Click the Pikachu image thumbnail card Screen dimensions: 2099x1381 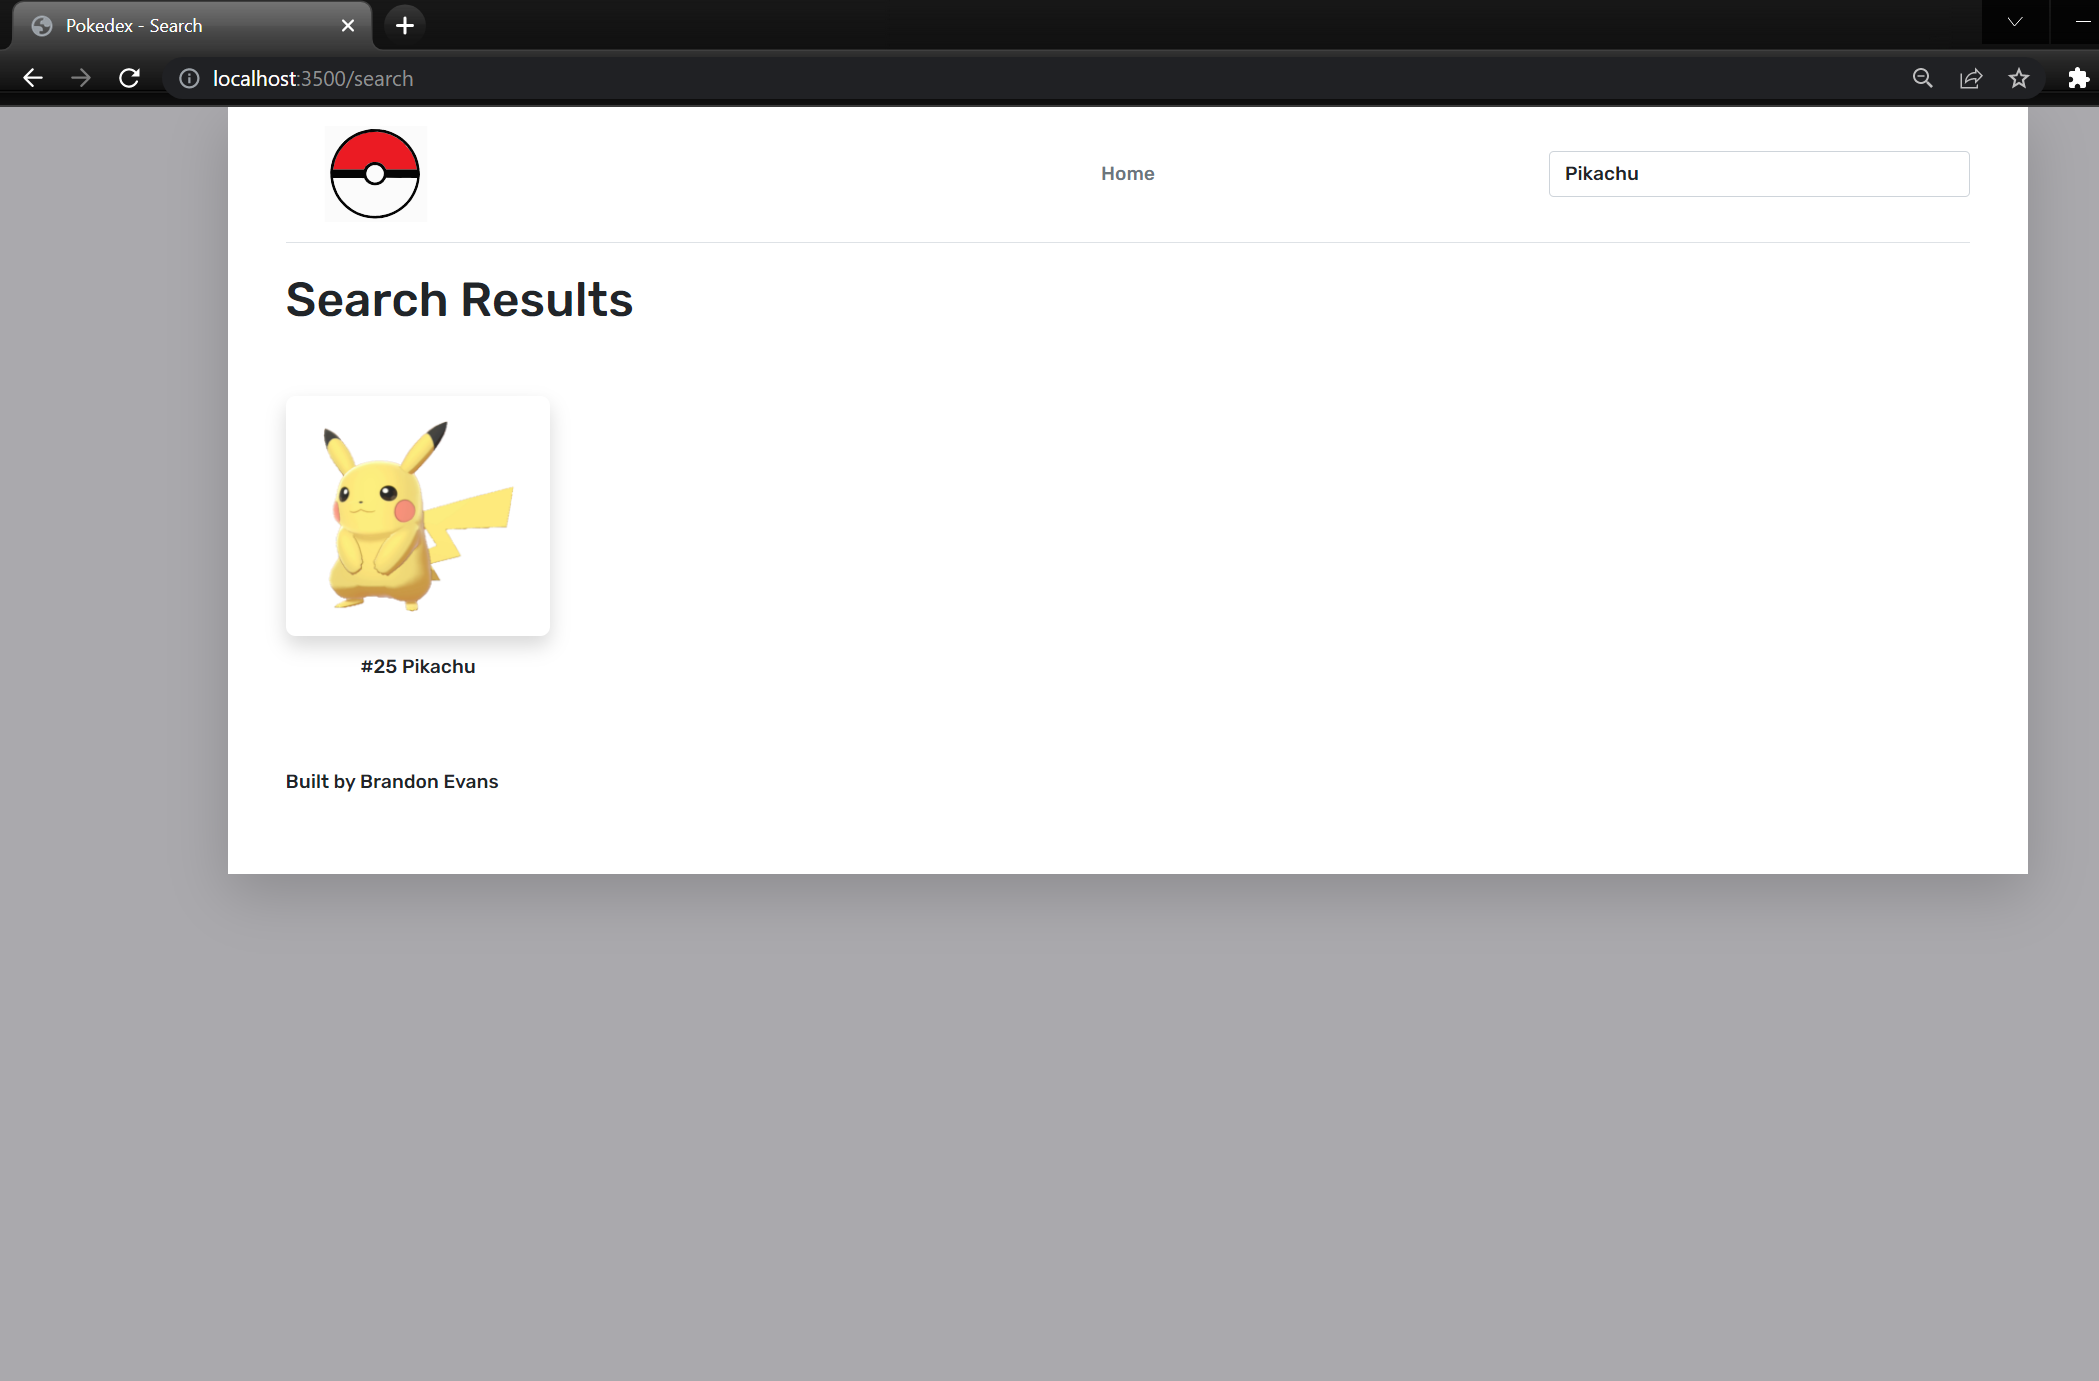[x=417, y=516]
